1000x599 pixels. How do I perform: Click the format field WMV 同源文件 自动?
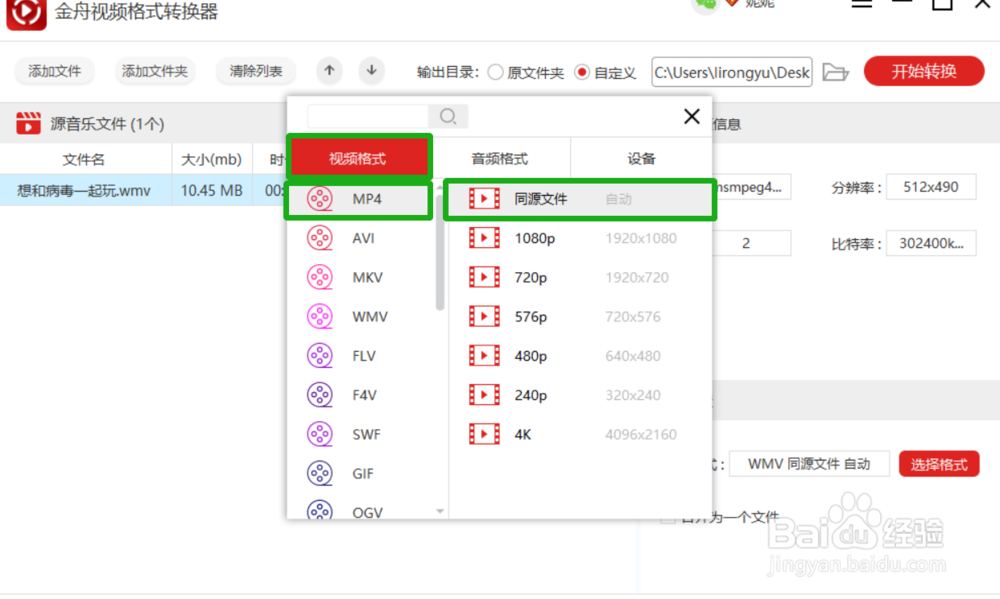(809, 464)
